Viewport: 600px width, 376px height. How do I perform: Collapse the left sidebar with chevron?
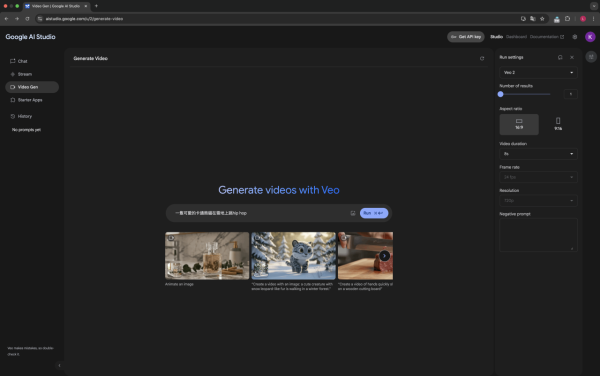pos(59,365)
